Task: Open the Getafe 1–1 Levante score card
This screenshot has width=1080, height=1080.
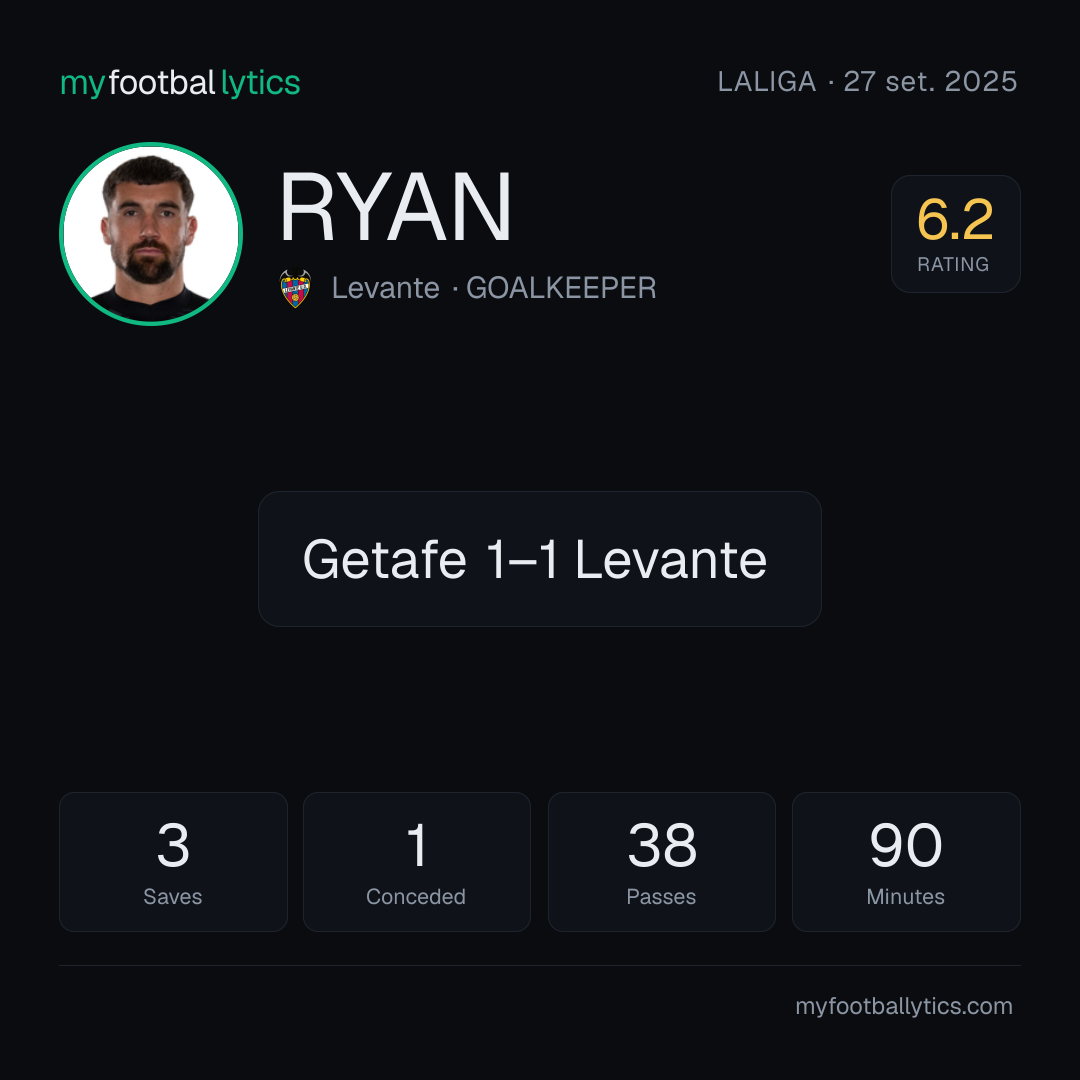Action: click(539, 559)
